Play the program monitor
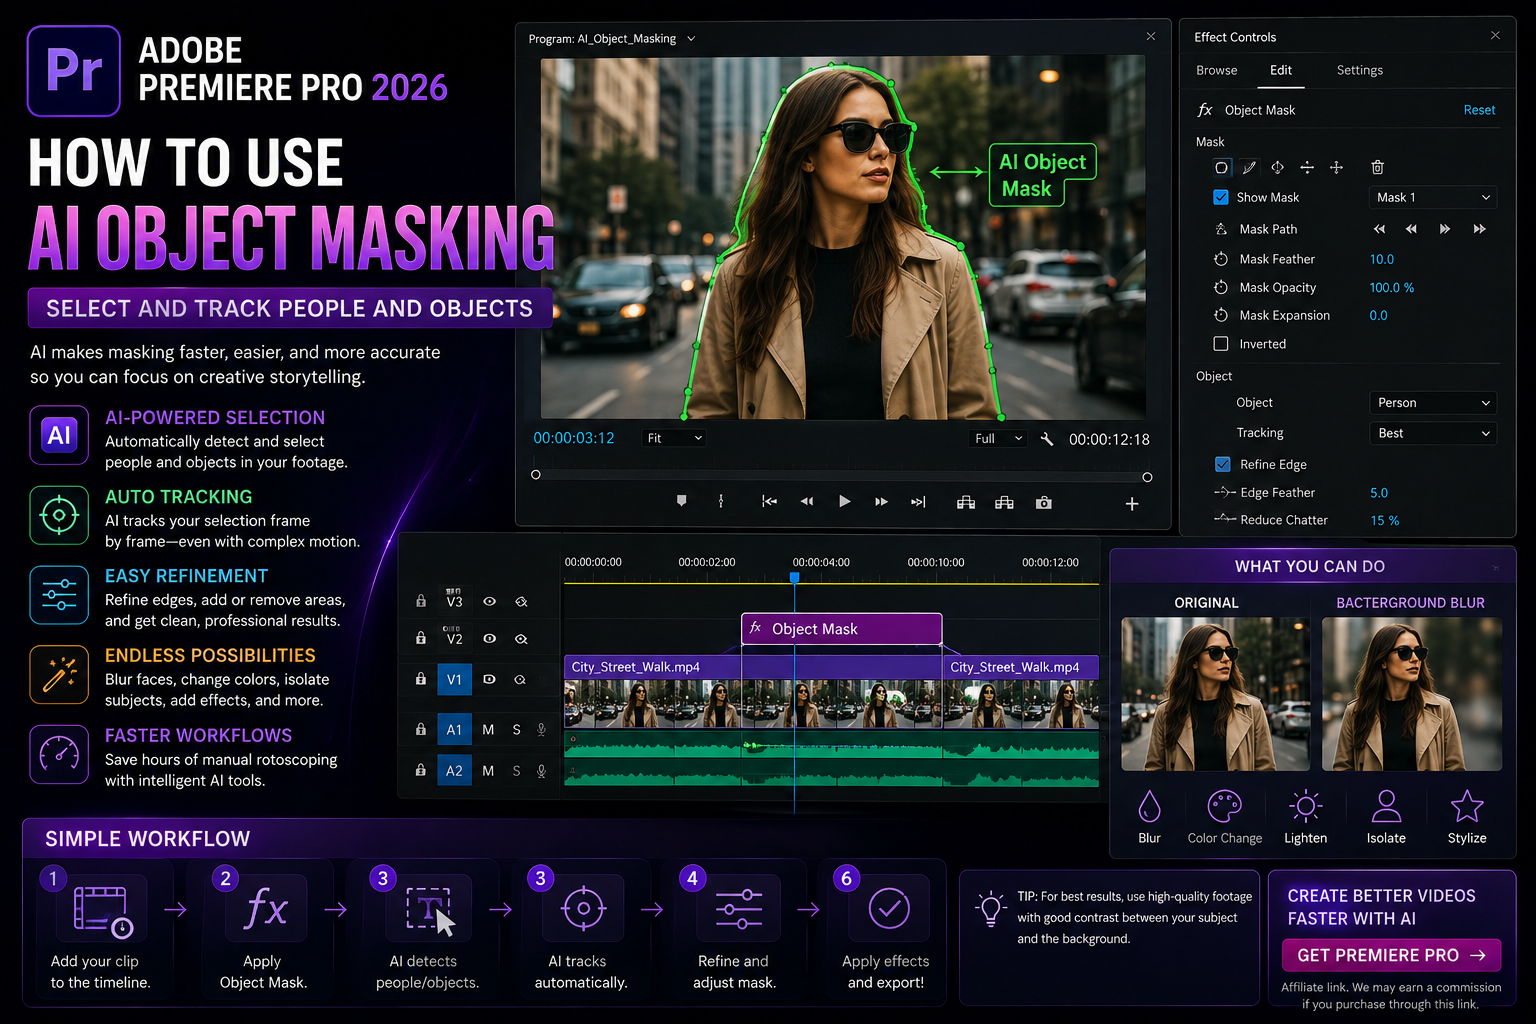This screenshot has width=1536, height=1024. [x=845, y=502]
